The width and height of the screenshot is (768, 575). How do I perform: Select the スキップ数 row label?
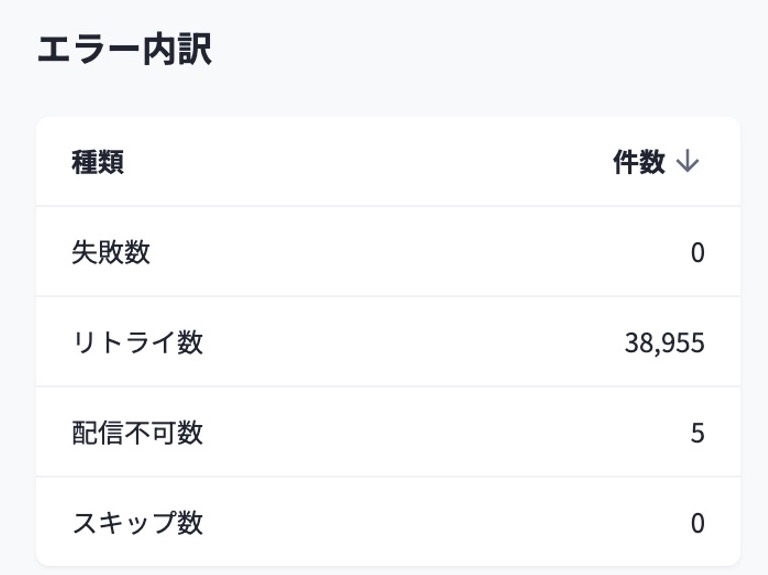(x=138, y=523)
